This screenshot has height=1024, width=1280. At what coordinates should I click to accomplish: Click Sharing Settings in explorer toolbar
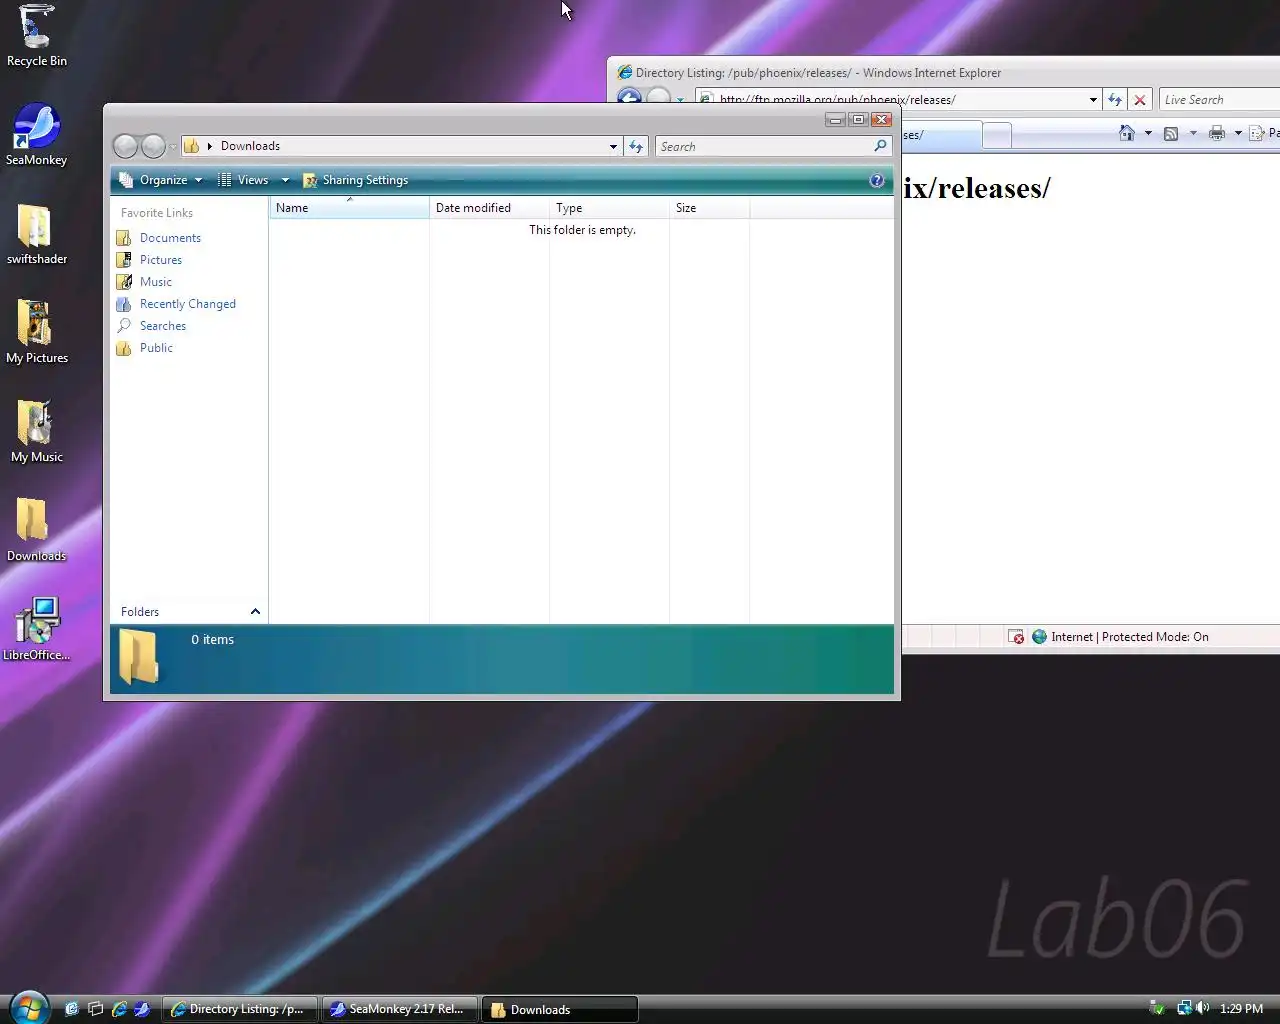pos(356,180)
